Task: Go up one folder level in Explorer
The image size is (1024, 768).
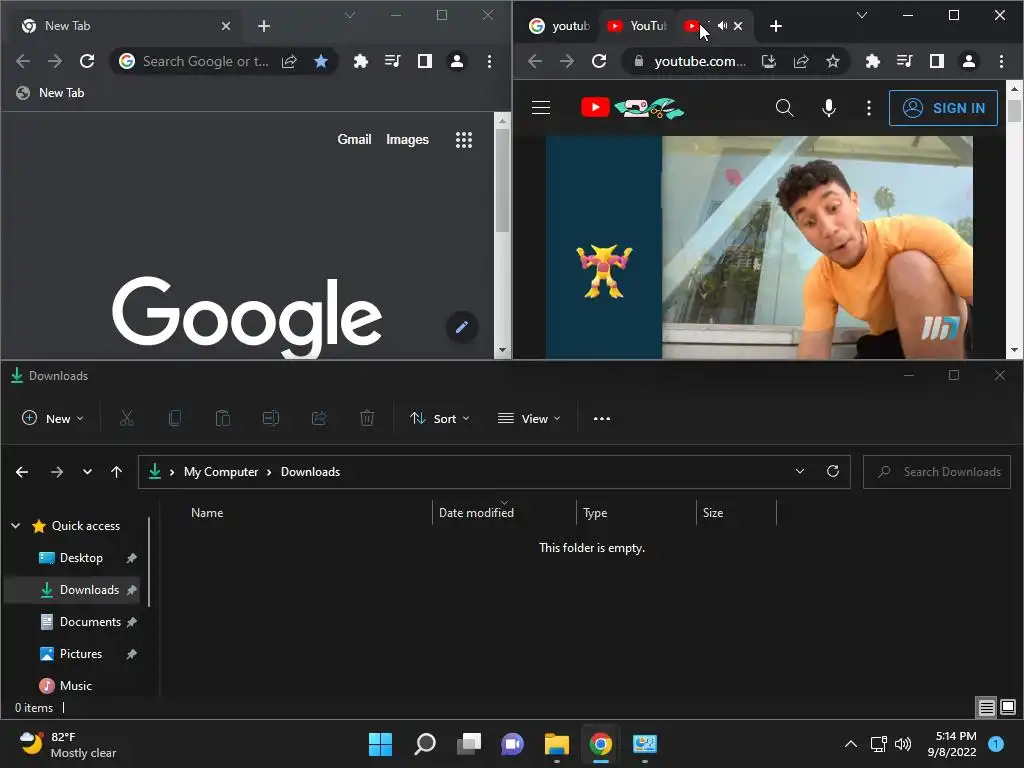Action: 116,472
